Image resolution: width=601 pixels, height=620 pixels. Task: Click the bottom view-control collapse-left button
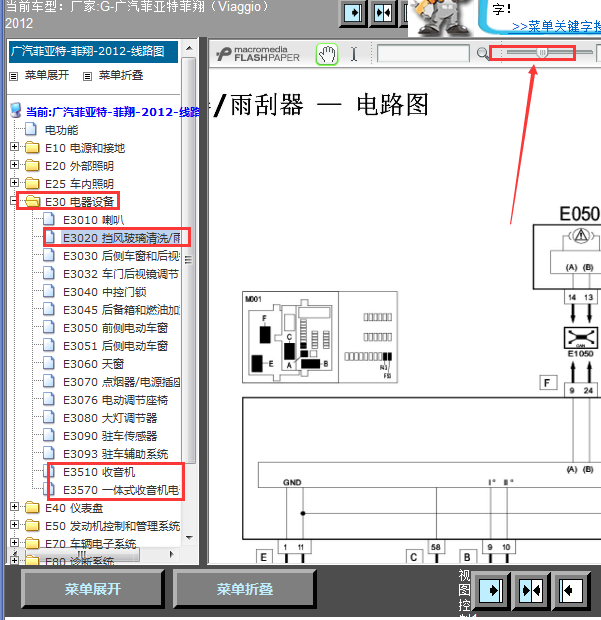pos(571,591)
